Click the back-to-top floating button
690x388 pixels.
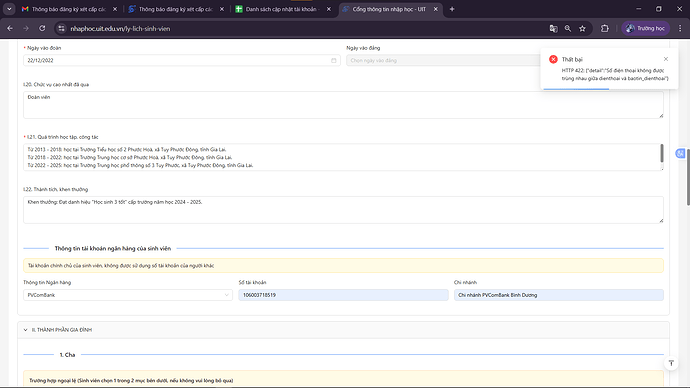click(671, 363)
